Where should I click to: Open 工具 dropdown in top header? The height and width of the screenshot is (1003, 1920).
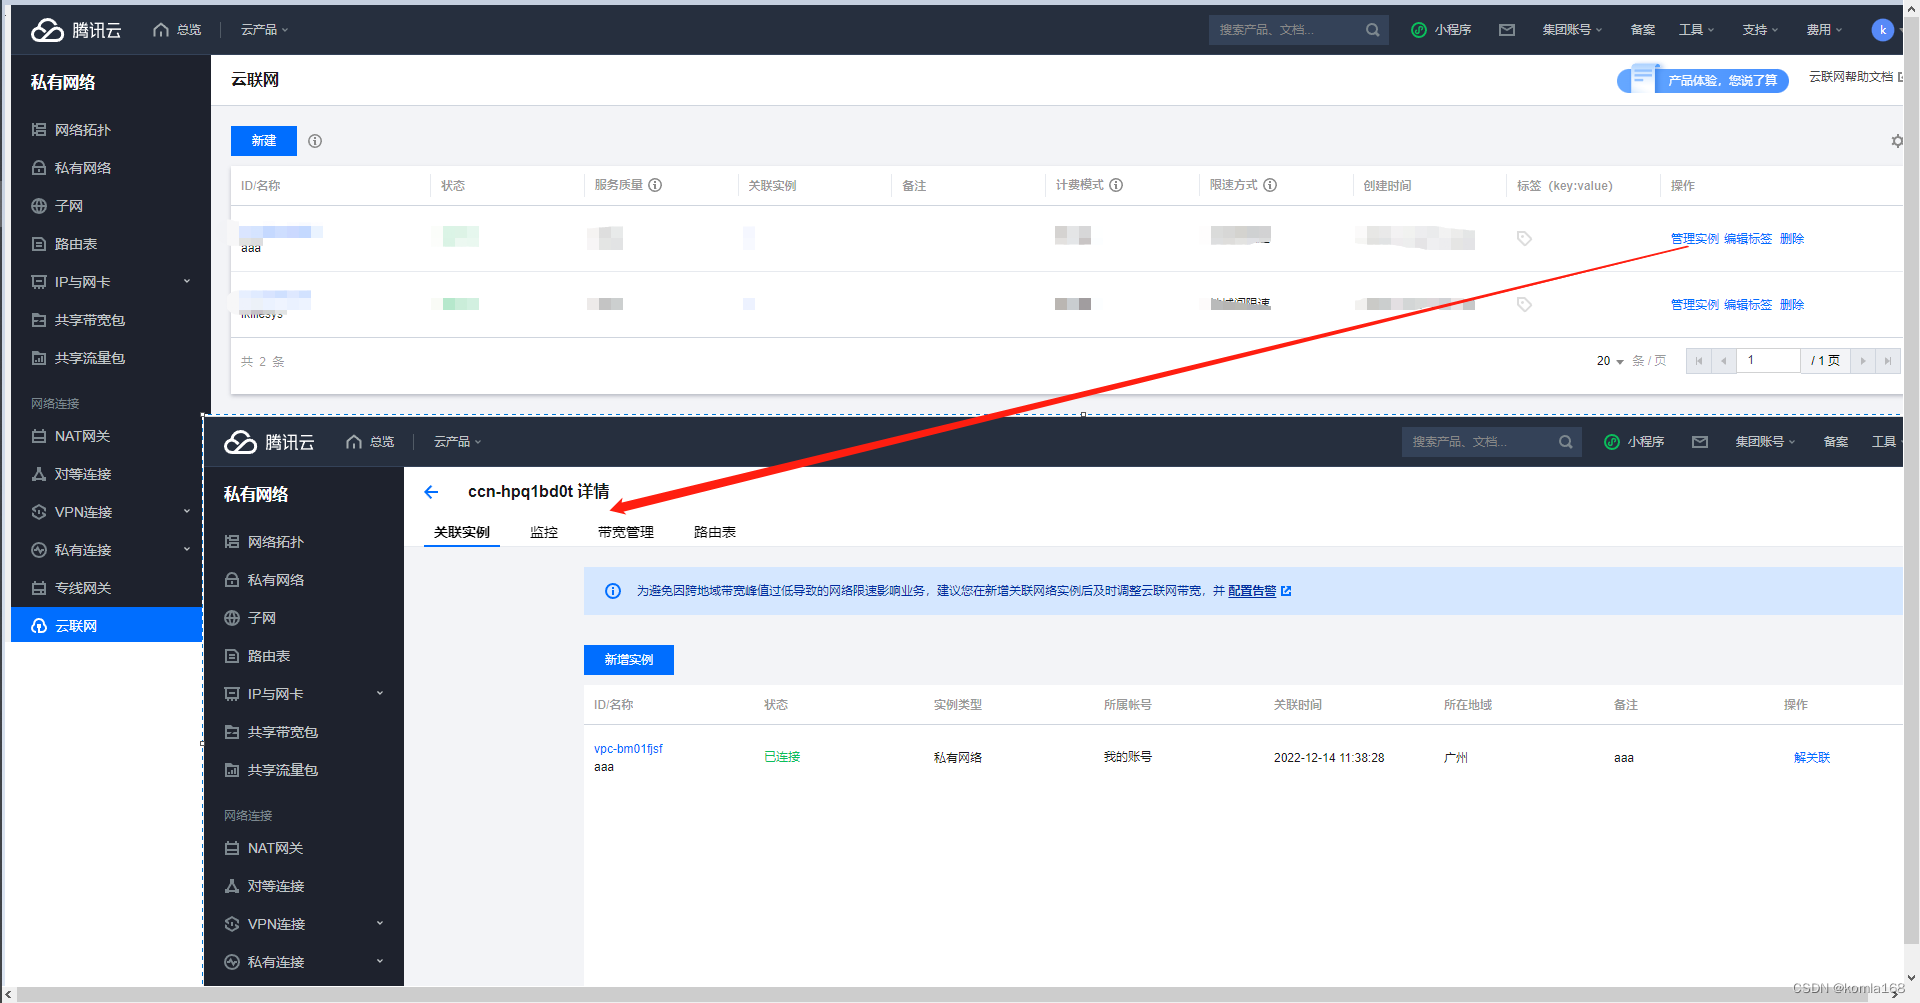tap(1697, 30)
